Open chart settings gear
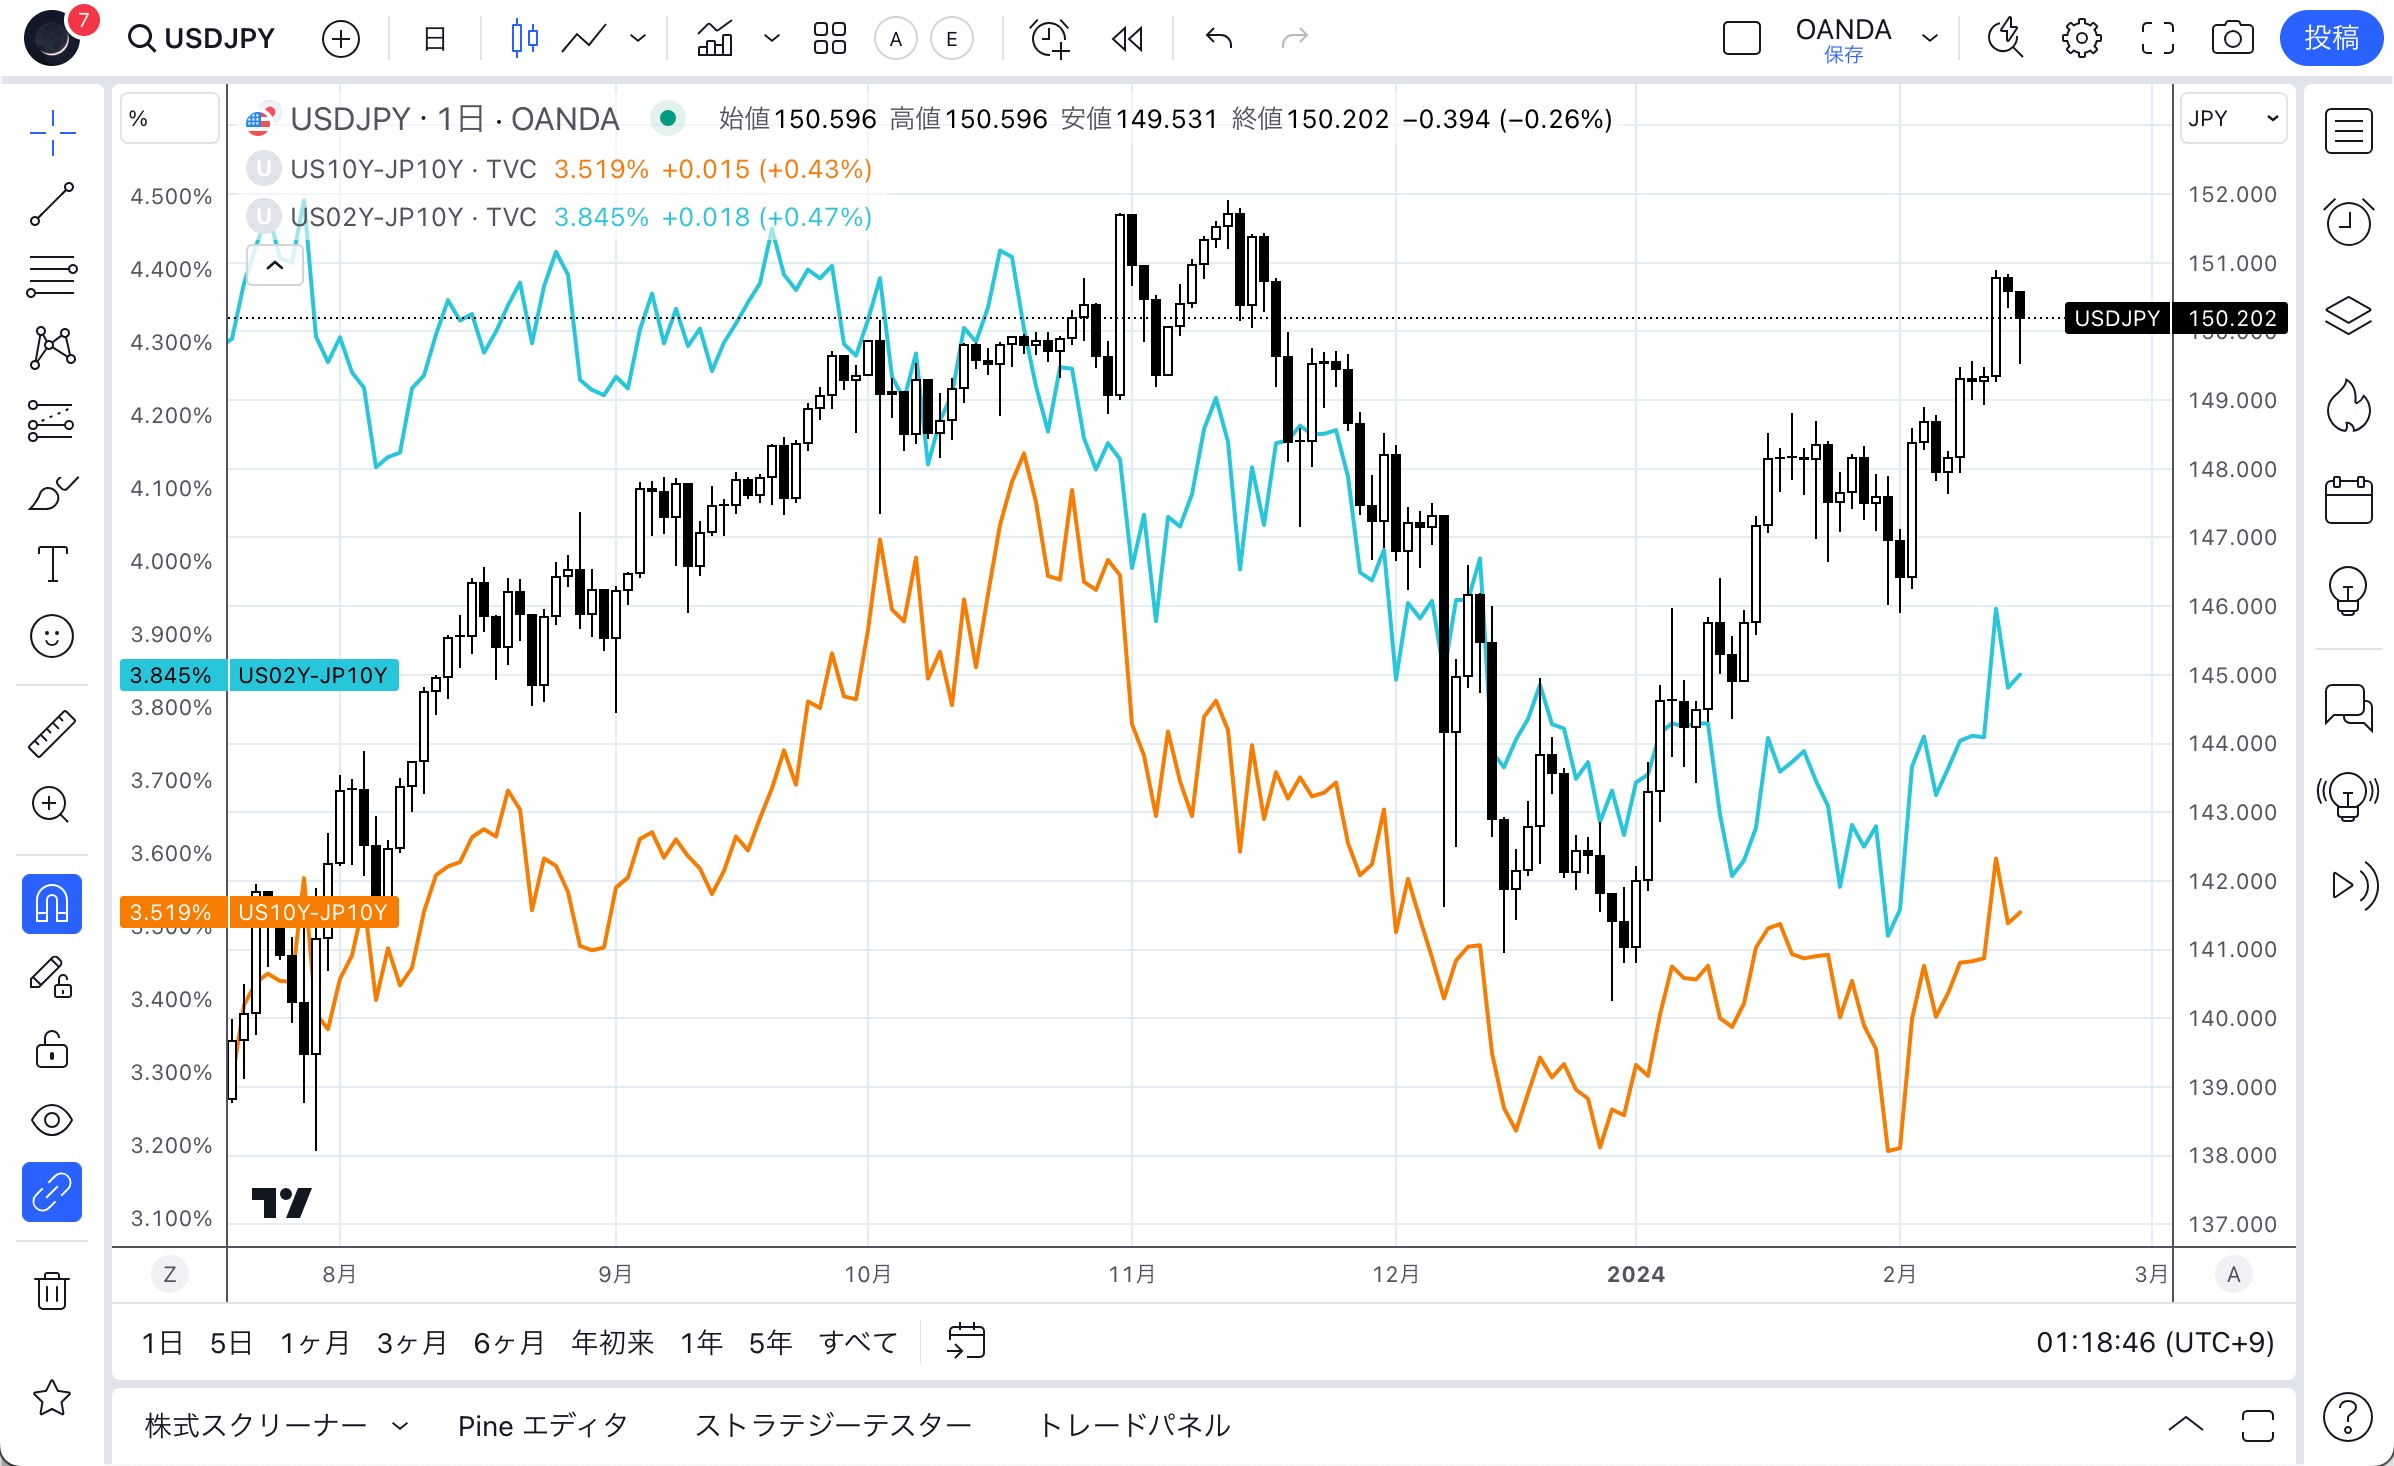2394x1466 pixels. click(x=2081, y=39)
